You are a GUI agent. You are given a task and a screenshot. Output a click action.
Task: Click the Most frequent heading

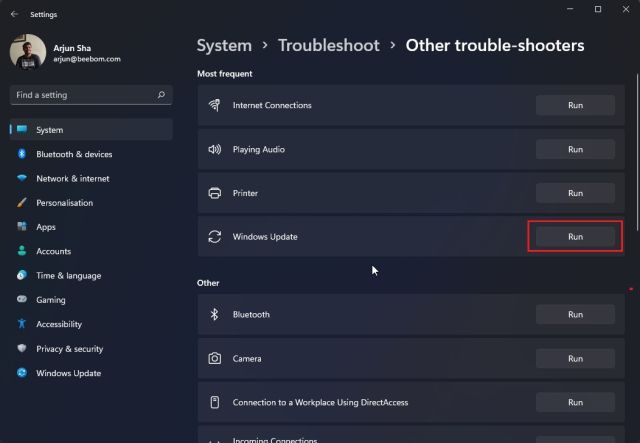(x=224, y=74)
